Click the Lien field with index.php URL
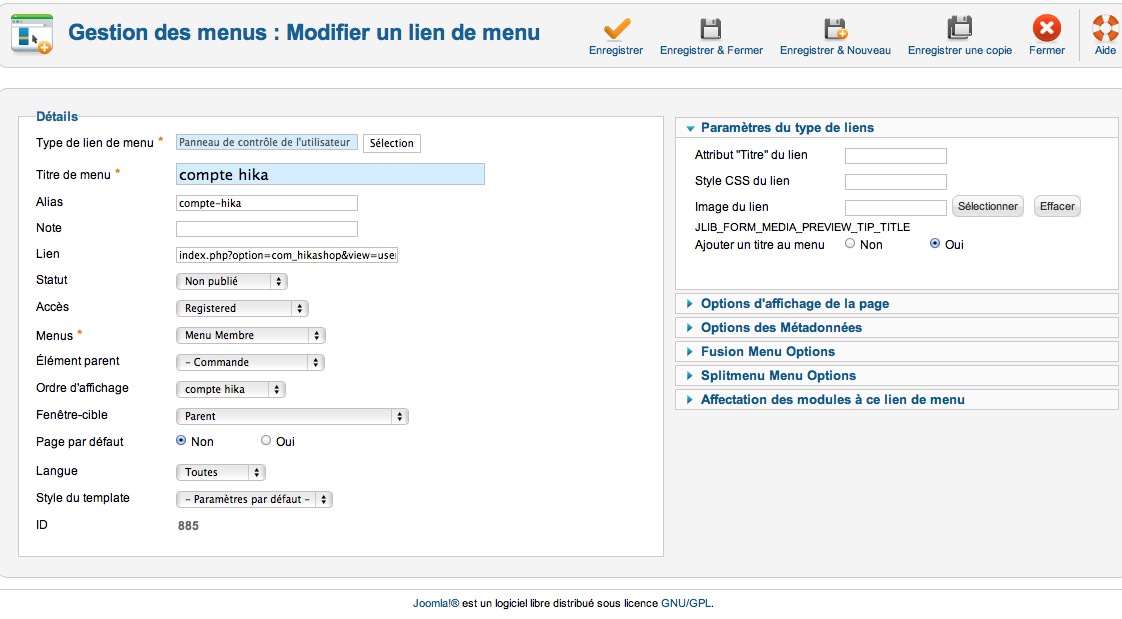This screenshot has width=1122, height=619. [x=287, y=255]
